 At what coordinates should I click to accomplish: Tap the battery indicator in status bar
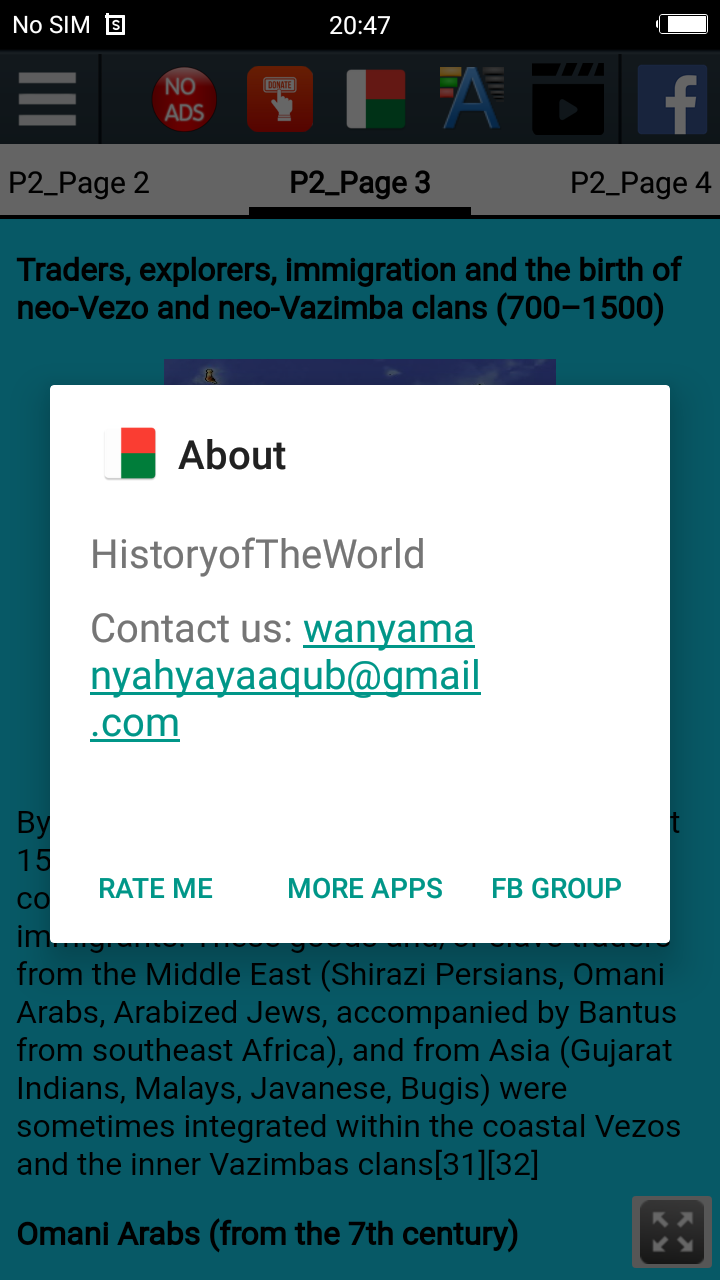point(682,24)
